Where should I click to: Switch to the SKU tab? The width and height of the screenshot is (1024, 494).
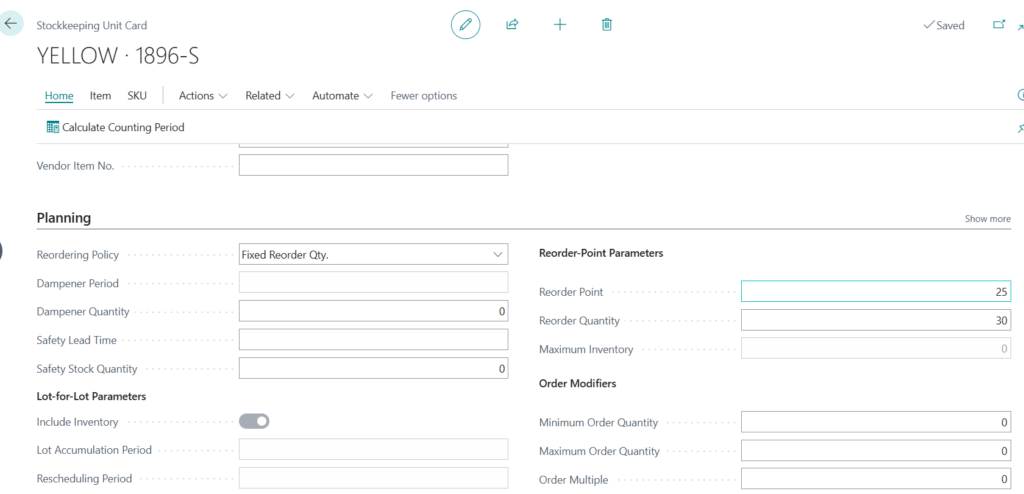pyautogui.click(x=137, y=96)
